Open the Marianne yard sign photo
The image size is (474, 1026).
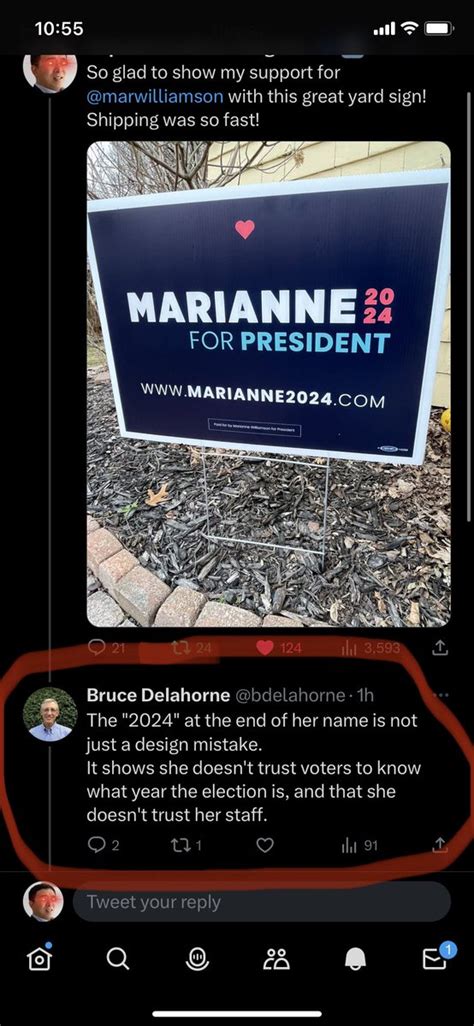(268, 384)
